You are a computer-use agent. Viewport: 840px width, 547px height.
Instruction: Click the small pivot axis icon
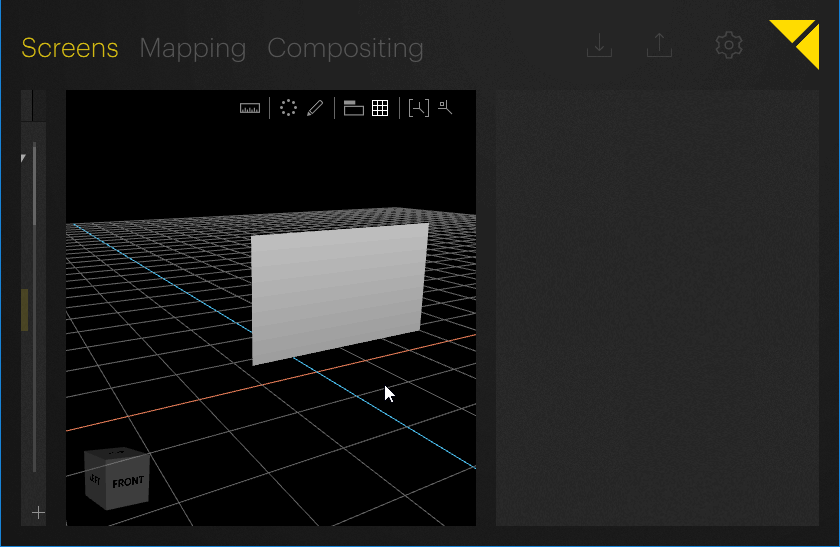click(x=446, y=108)
